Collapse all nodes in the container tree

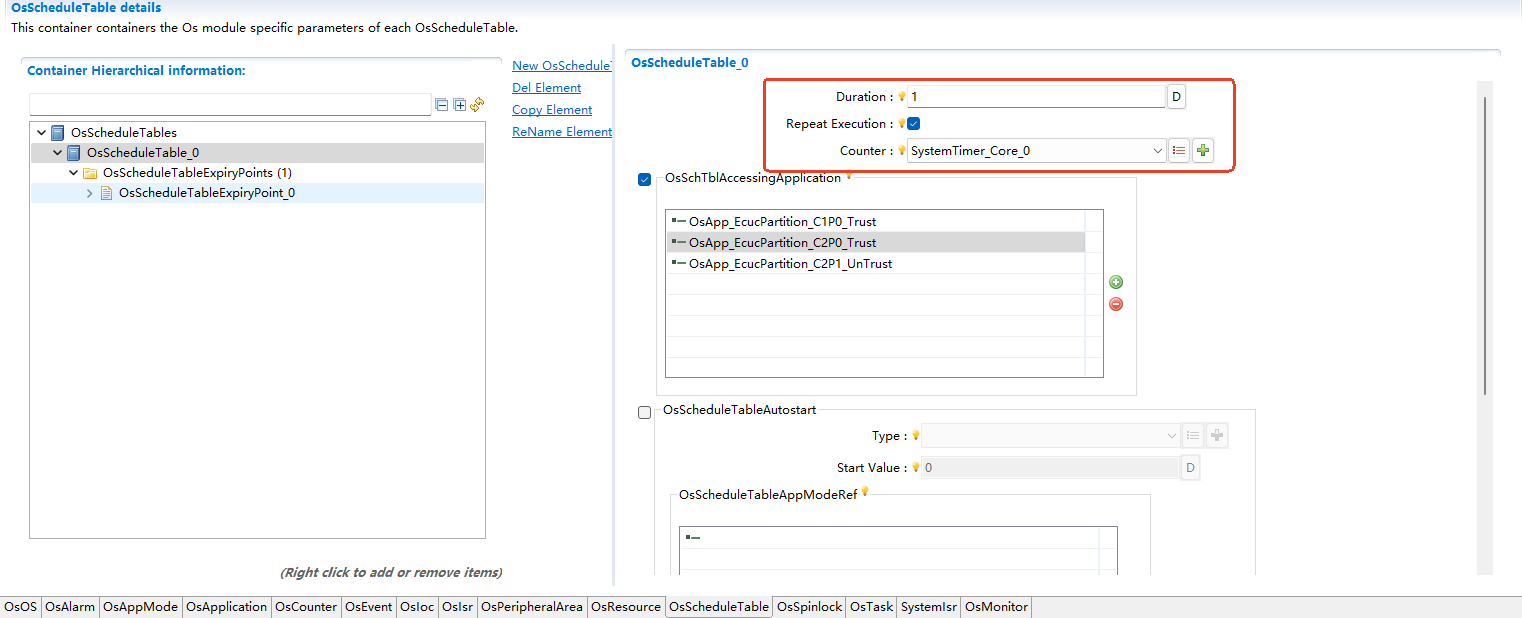click(x=442, y=105)
